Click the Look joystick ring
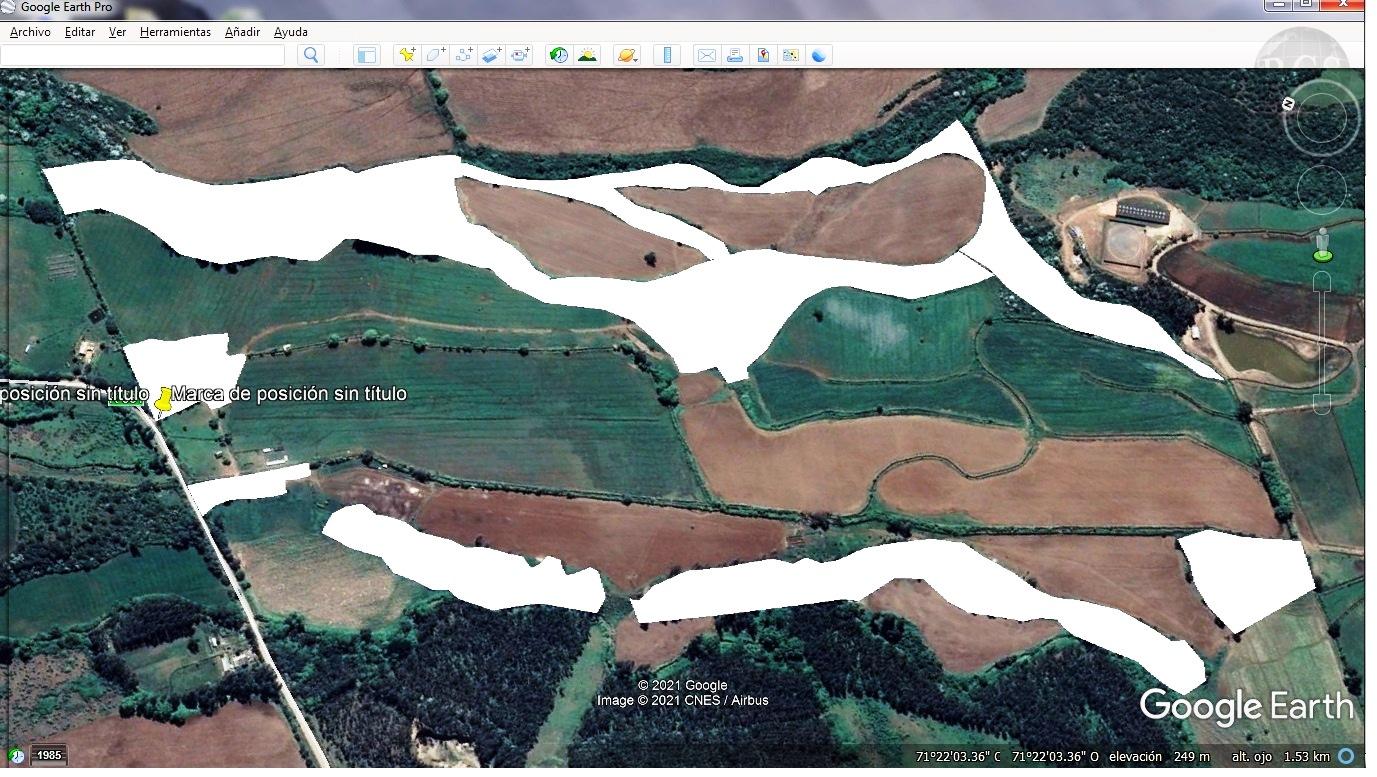1377x777 pixels. click(1322, 119)
